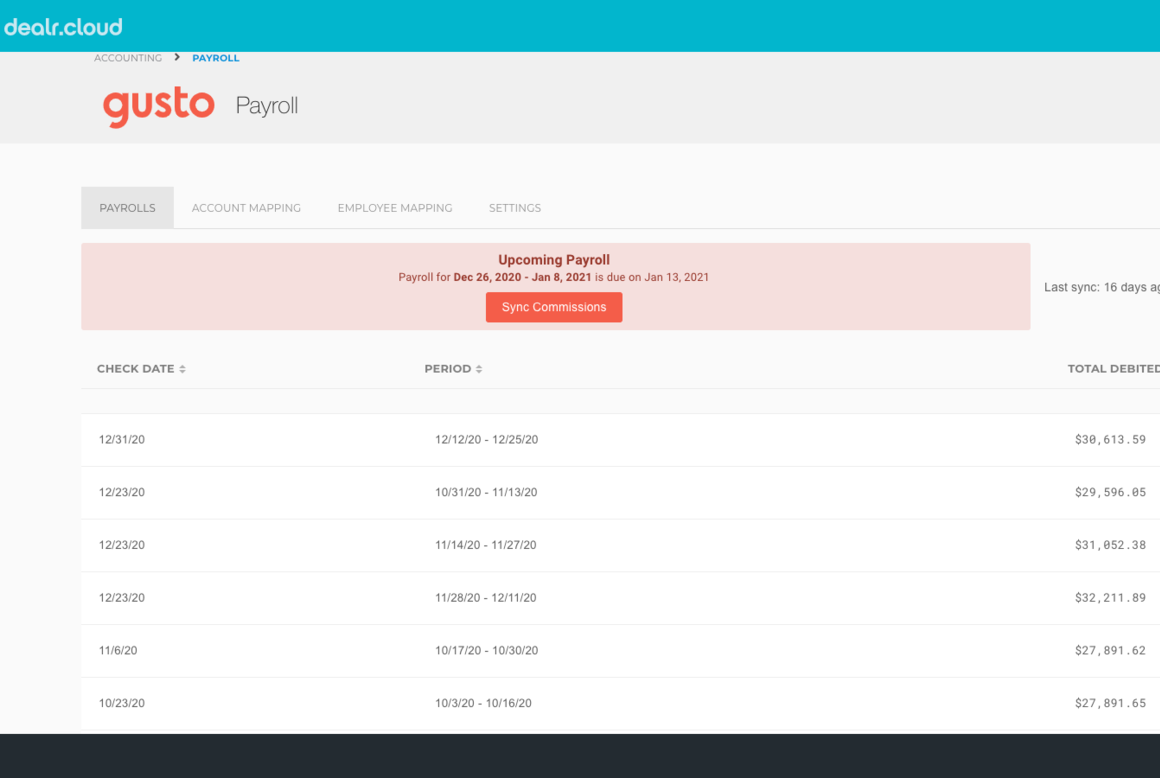Click the $27,891.65 total
The image size is (1160, 778).
1110,703
